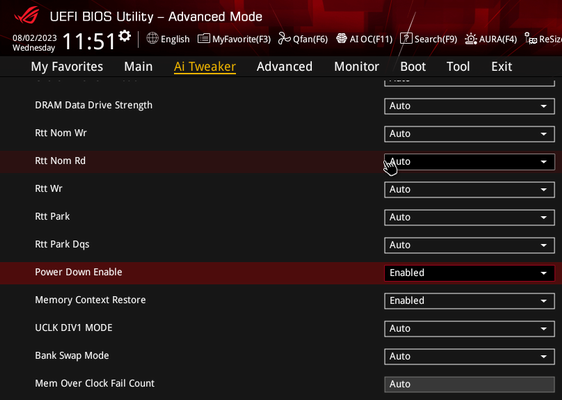Click the AI OC chip icon

click(x=342, y=38)
